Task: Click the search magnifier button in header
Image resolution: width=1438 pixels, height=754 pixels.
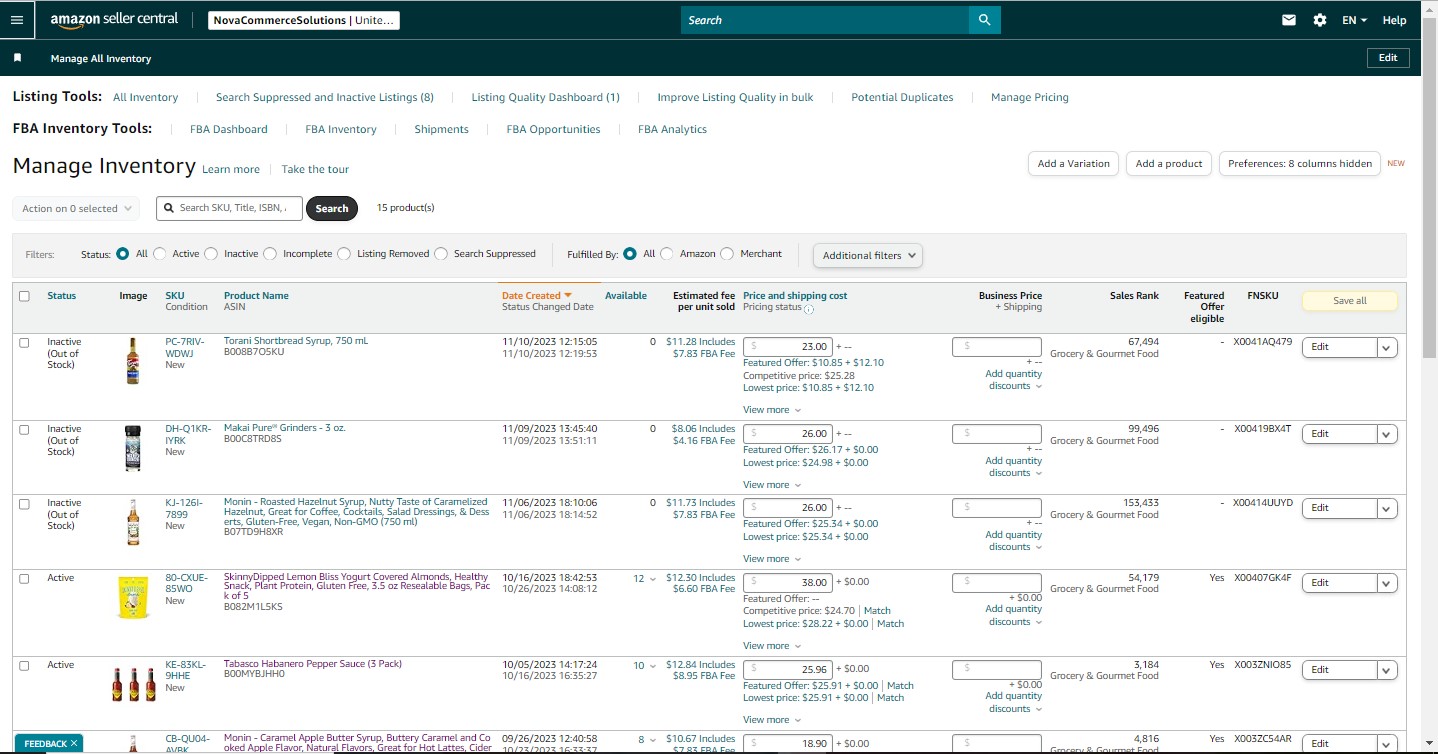Action: (x=985, y=20)
